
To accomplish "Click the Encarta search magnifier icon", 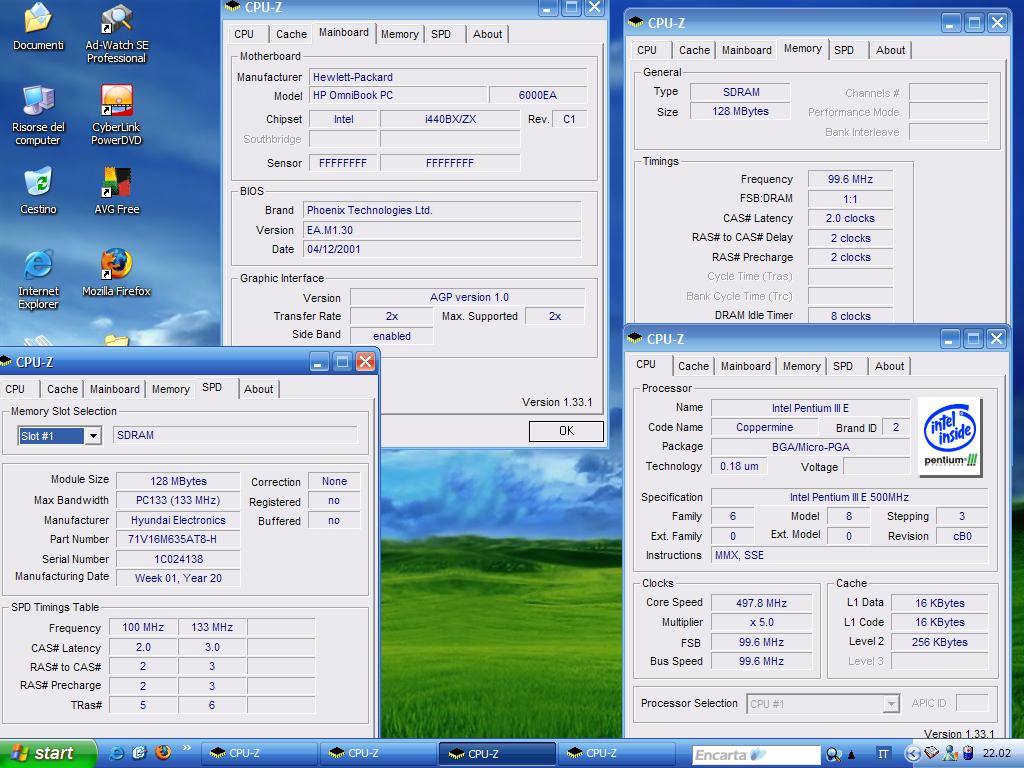I will pyautogui.click(x=832, y=754).
